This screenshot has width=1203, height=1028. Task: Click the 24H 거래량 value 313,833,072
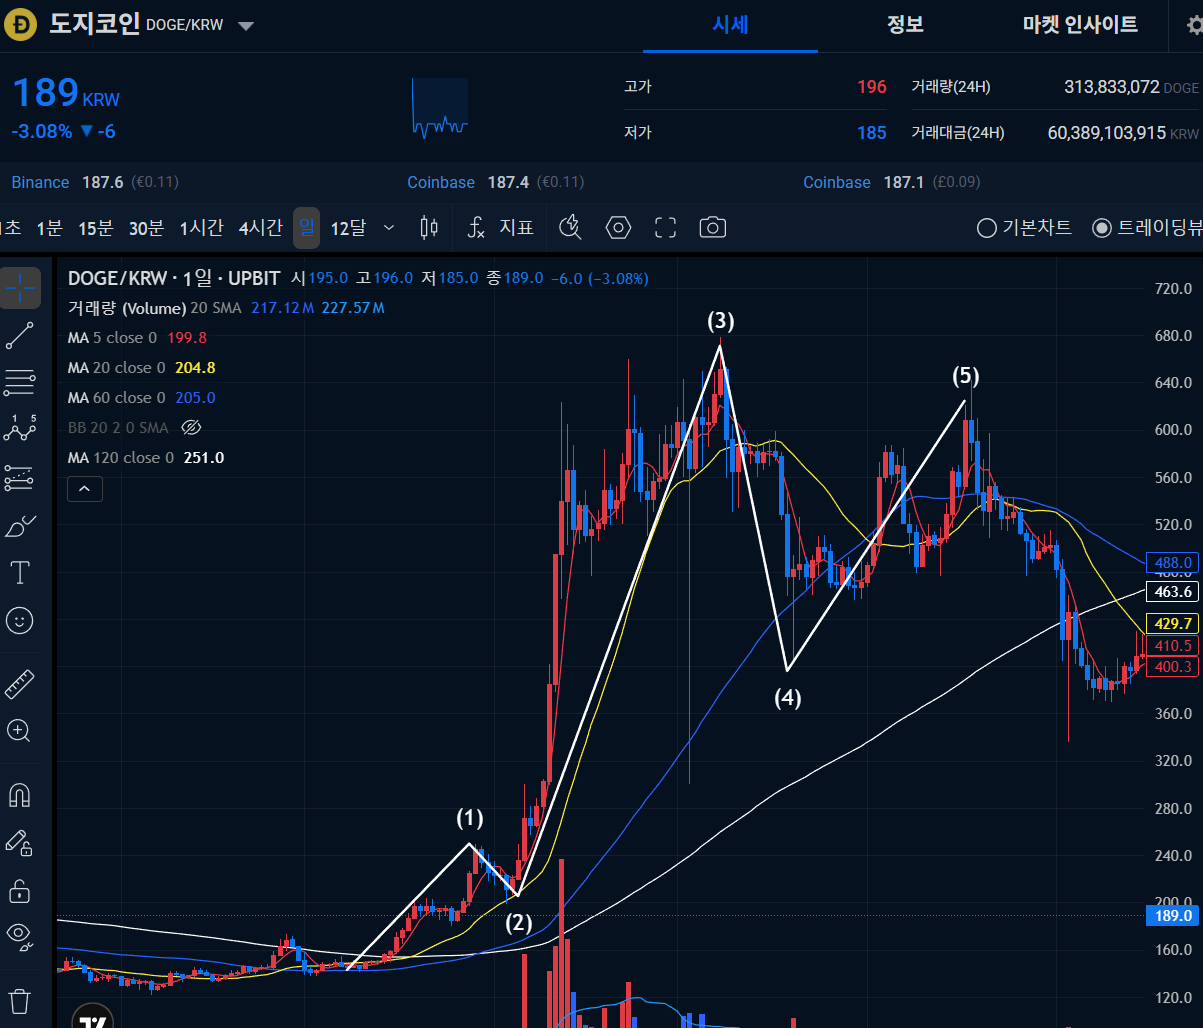[1111, 87]
